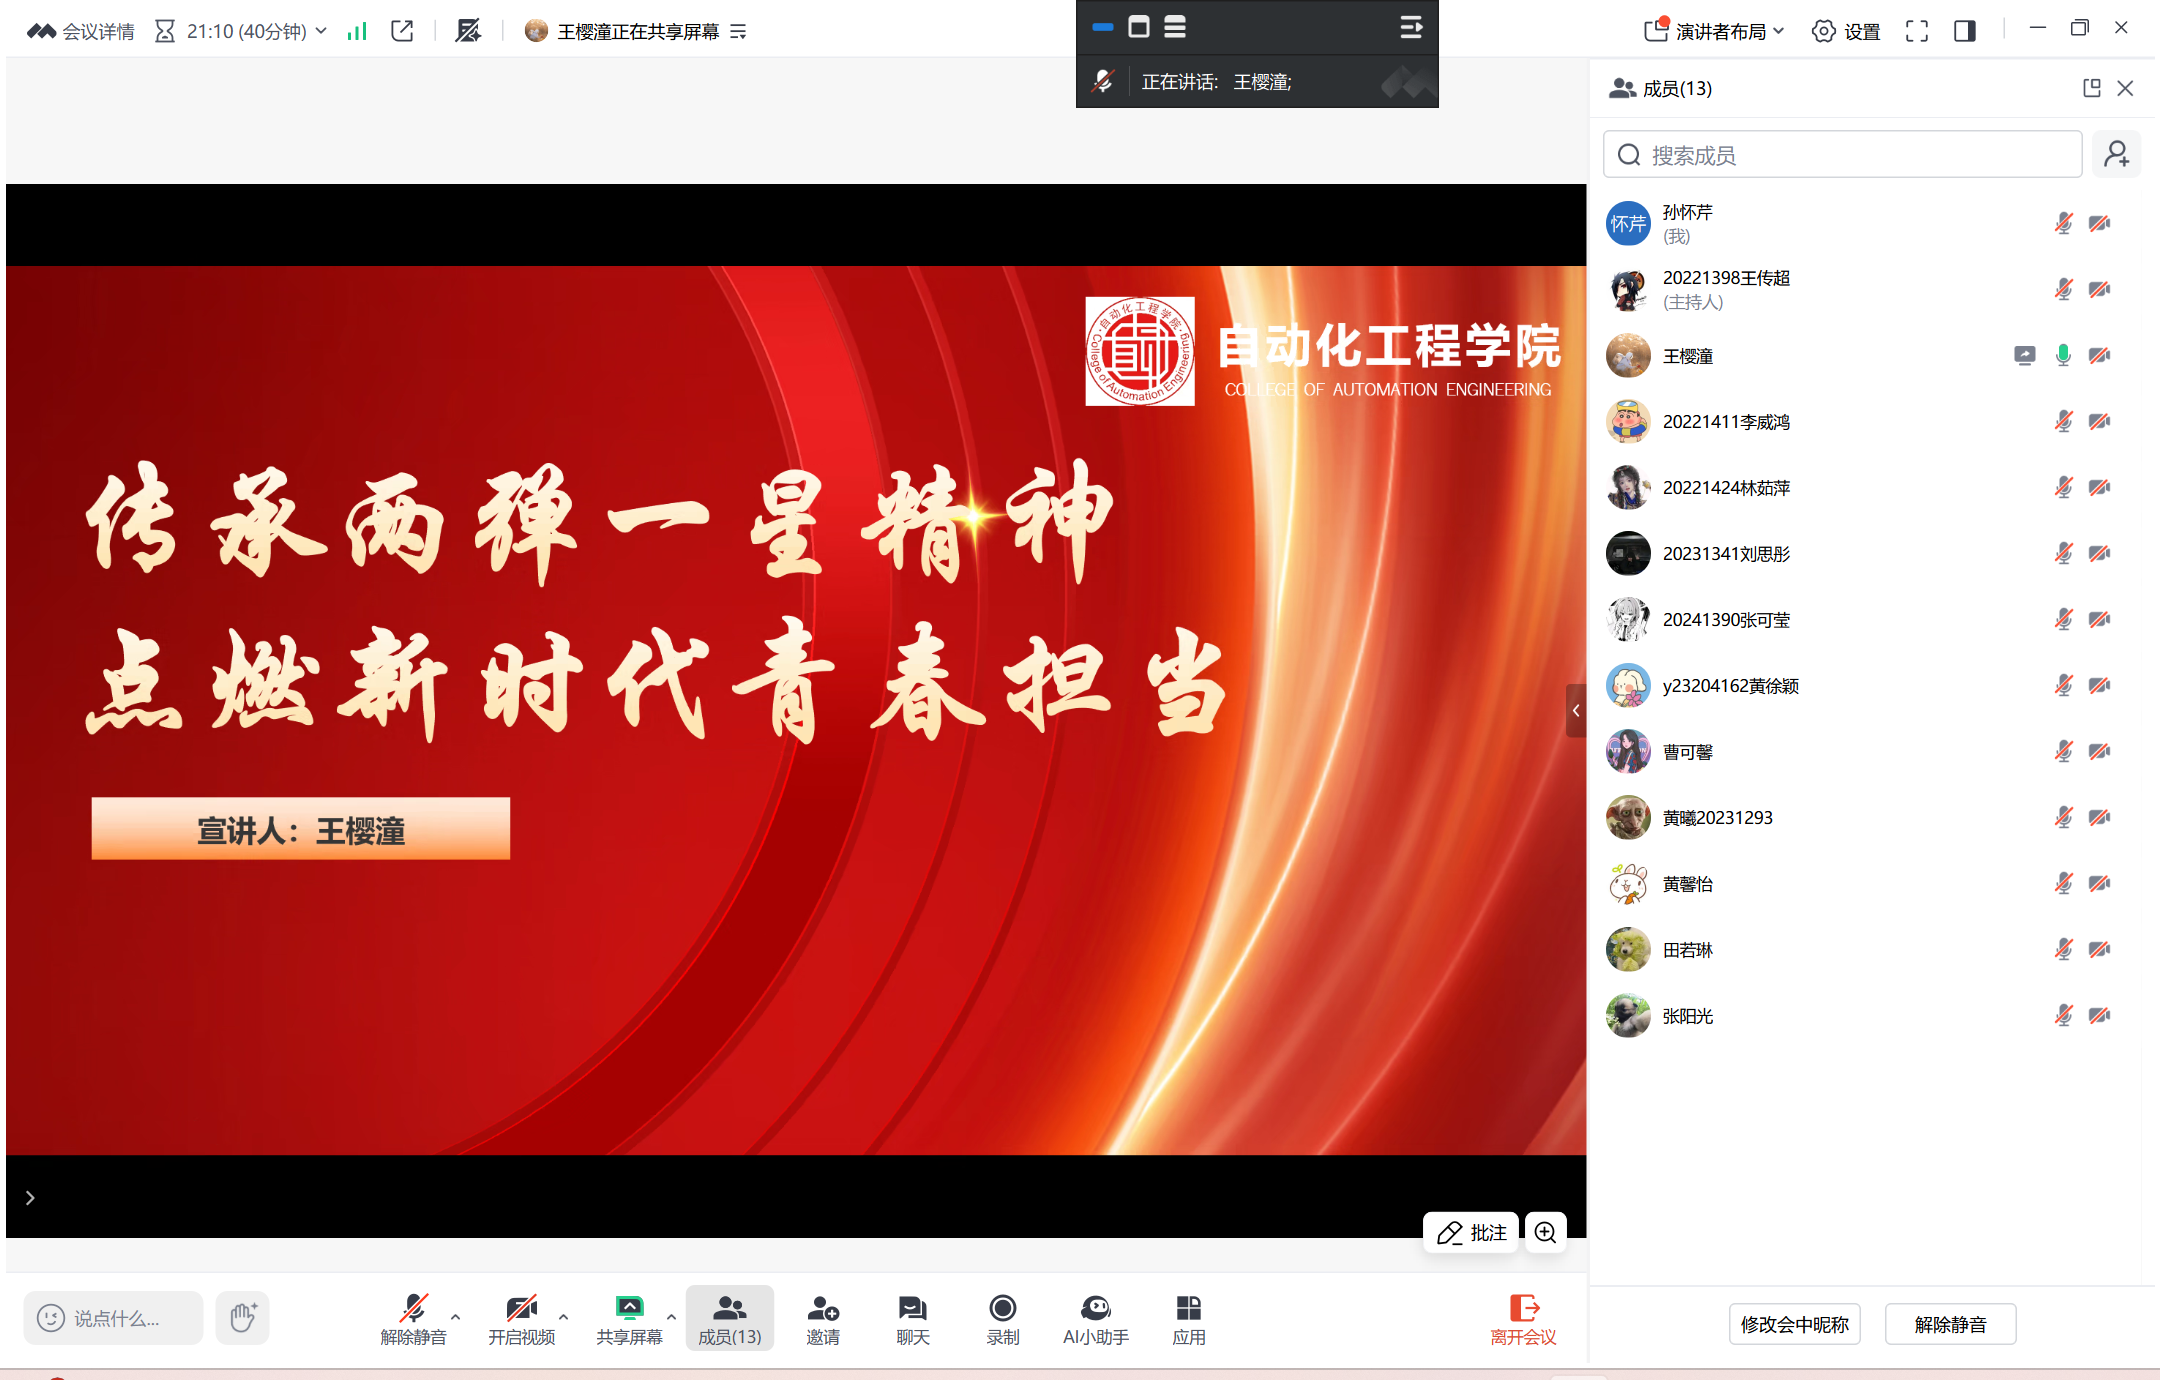Click add member icon beside search box

[x=2116, y=155]
